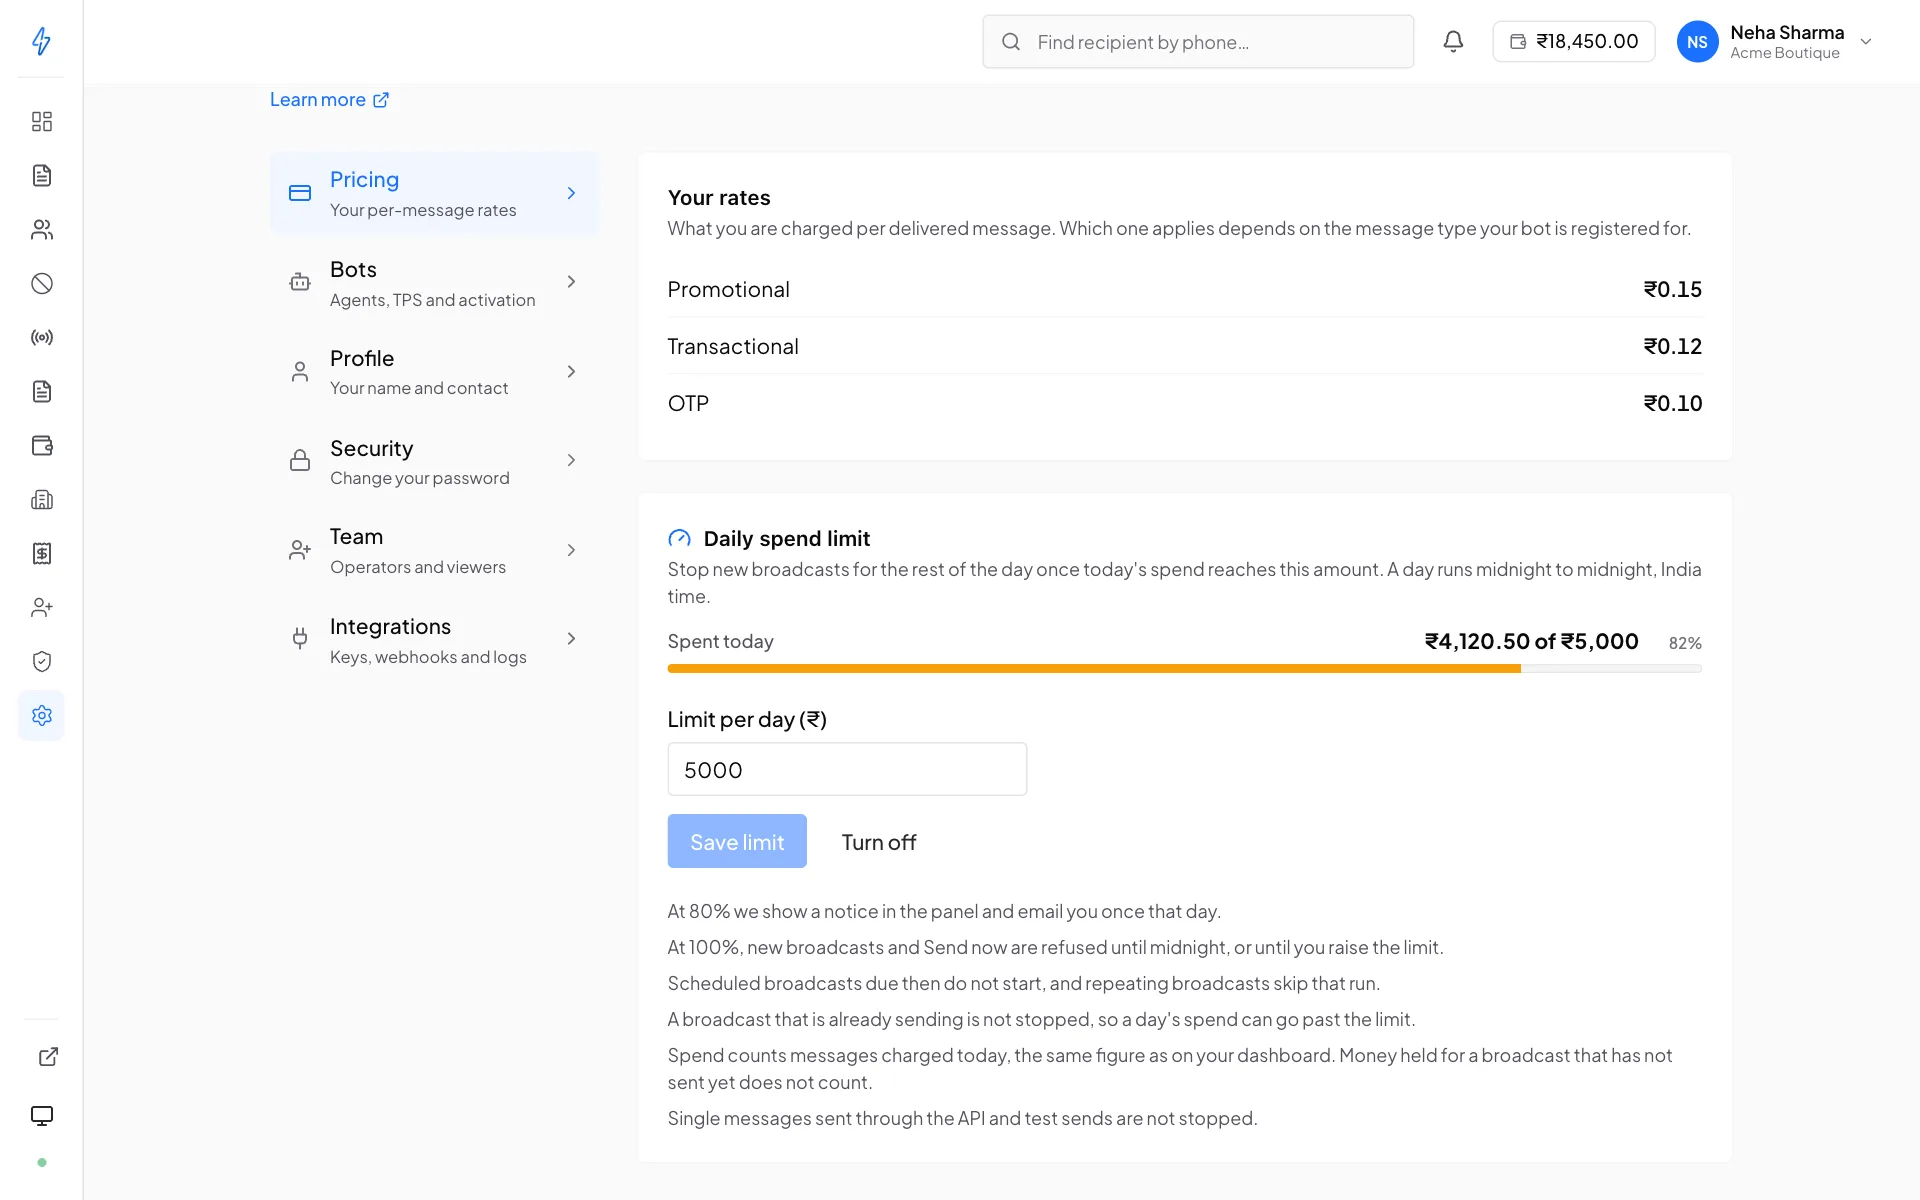Open the contacts people icon in sidebar
Image resolution: width=1920 pixels, height=1200 pixels.
pos(41,230)
